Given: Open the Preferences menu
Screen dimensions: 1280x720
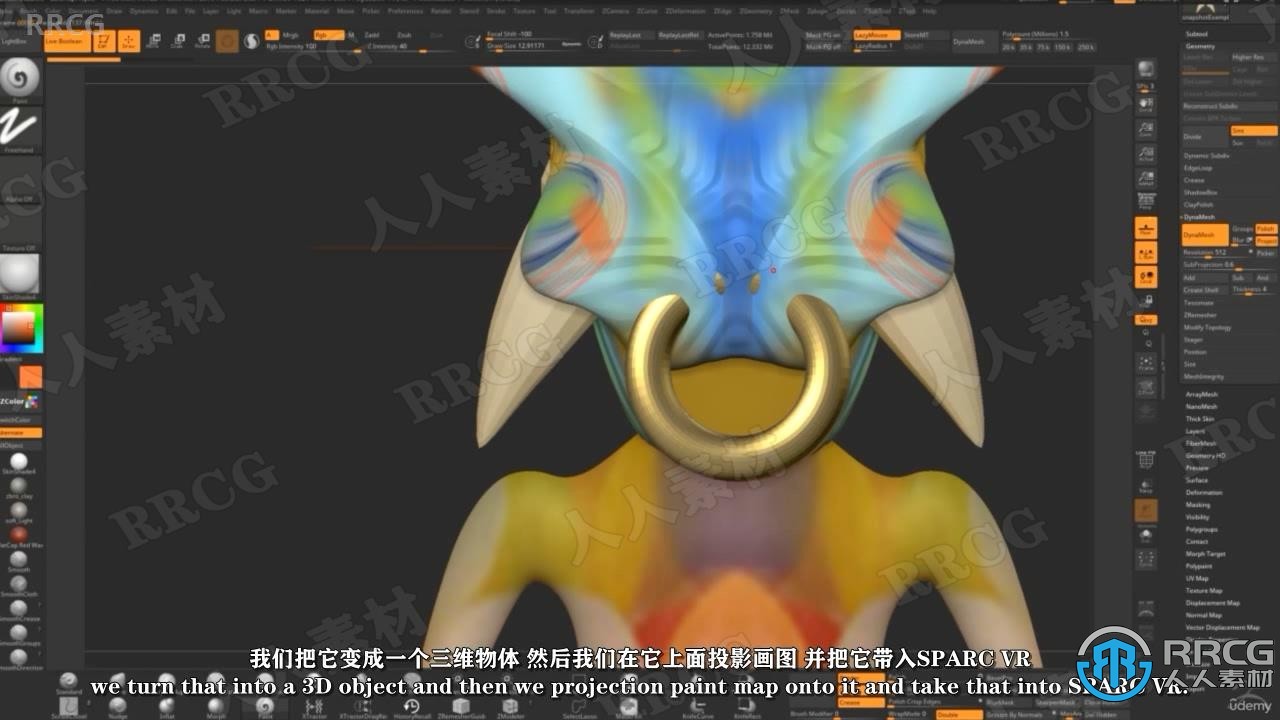Looking at the screenshot, I should tap(405, 11).
